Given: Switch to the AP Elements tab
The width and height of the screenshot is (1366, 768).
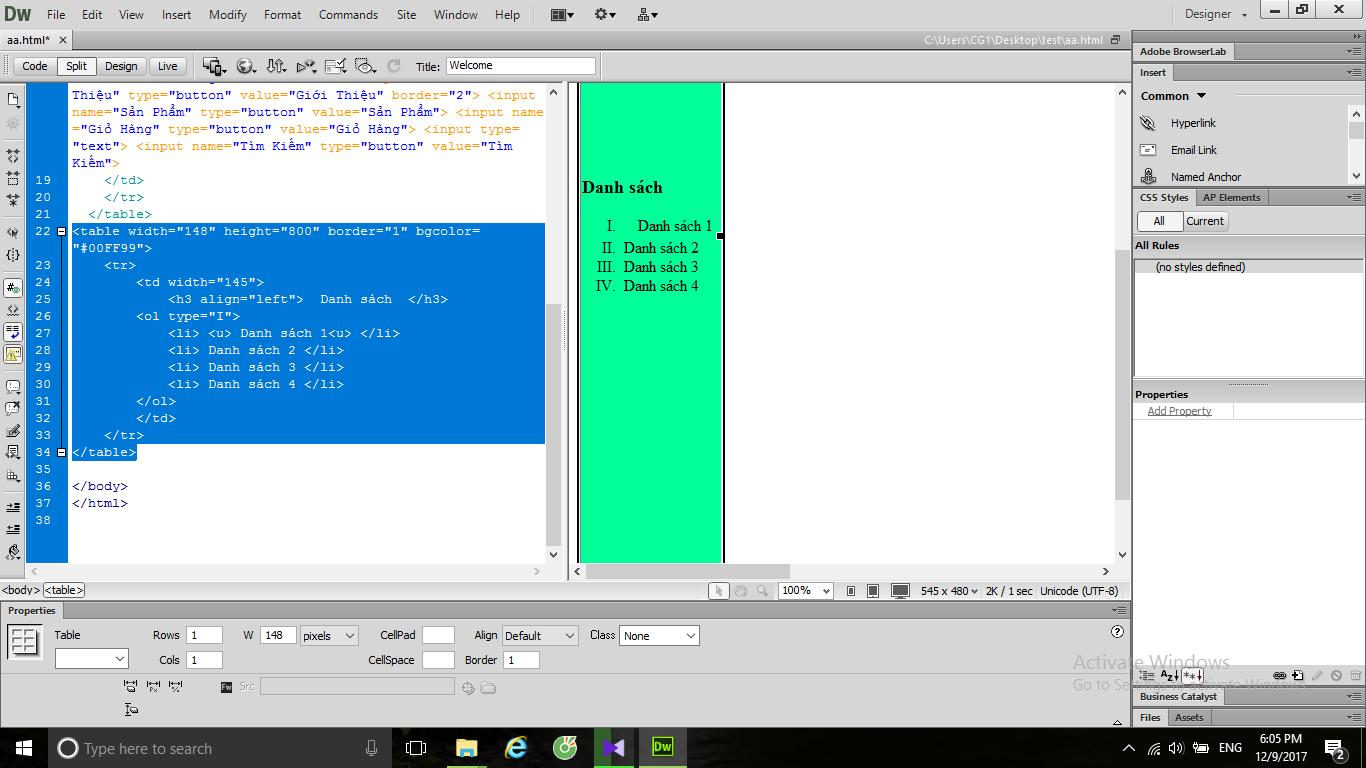Looking at the screenshot, I should 1231,198.
